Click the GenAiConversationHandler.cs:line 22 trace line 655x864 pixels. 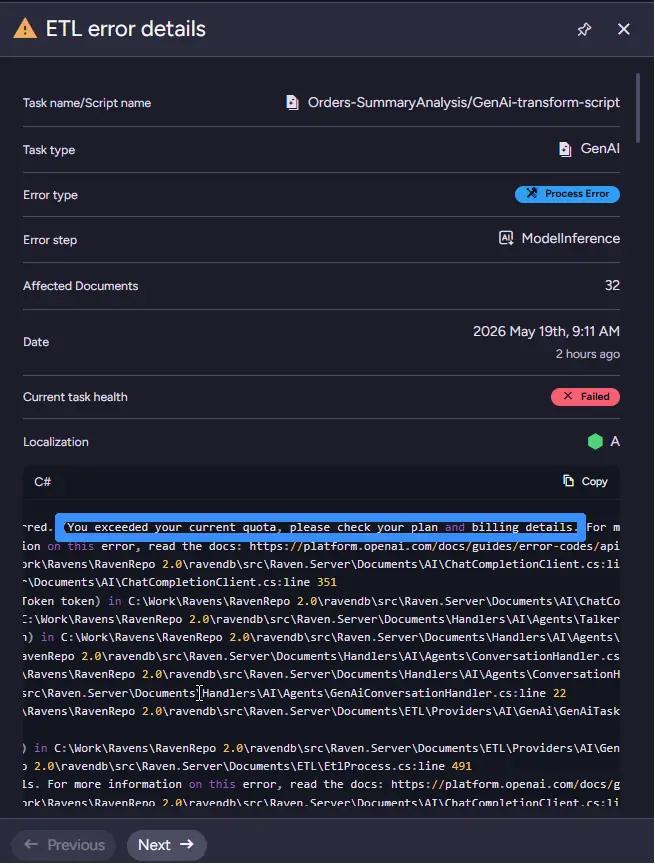click(x=295, y=693)
